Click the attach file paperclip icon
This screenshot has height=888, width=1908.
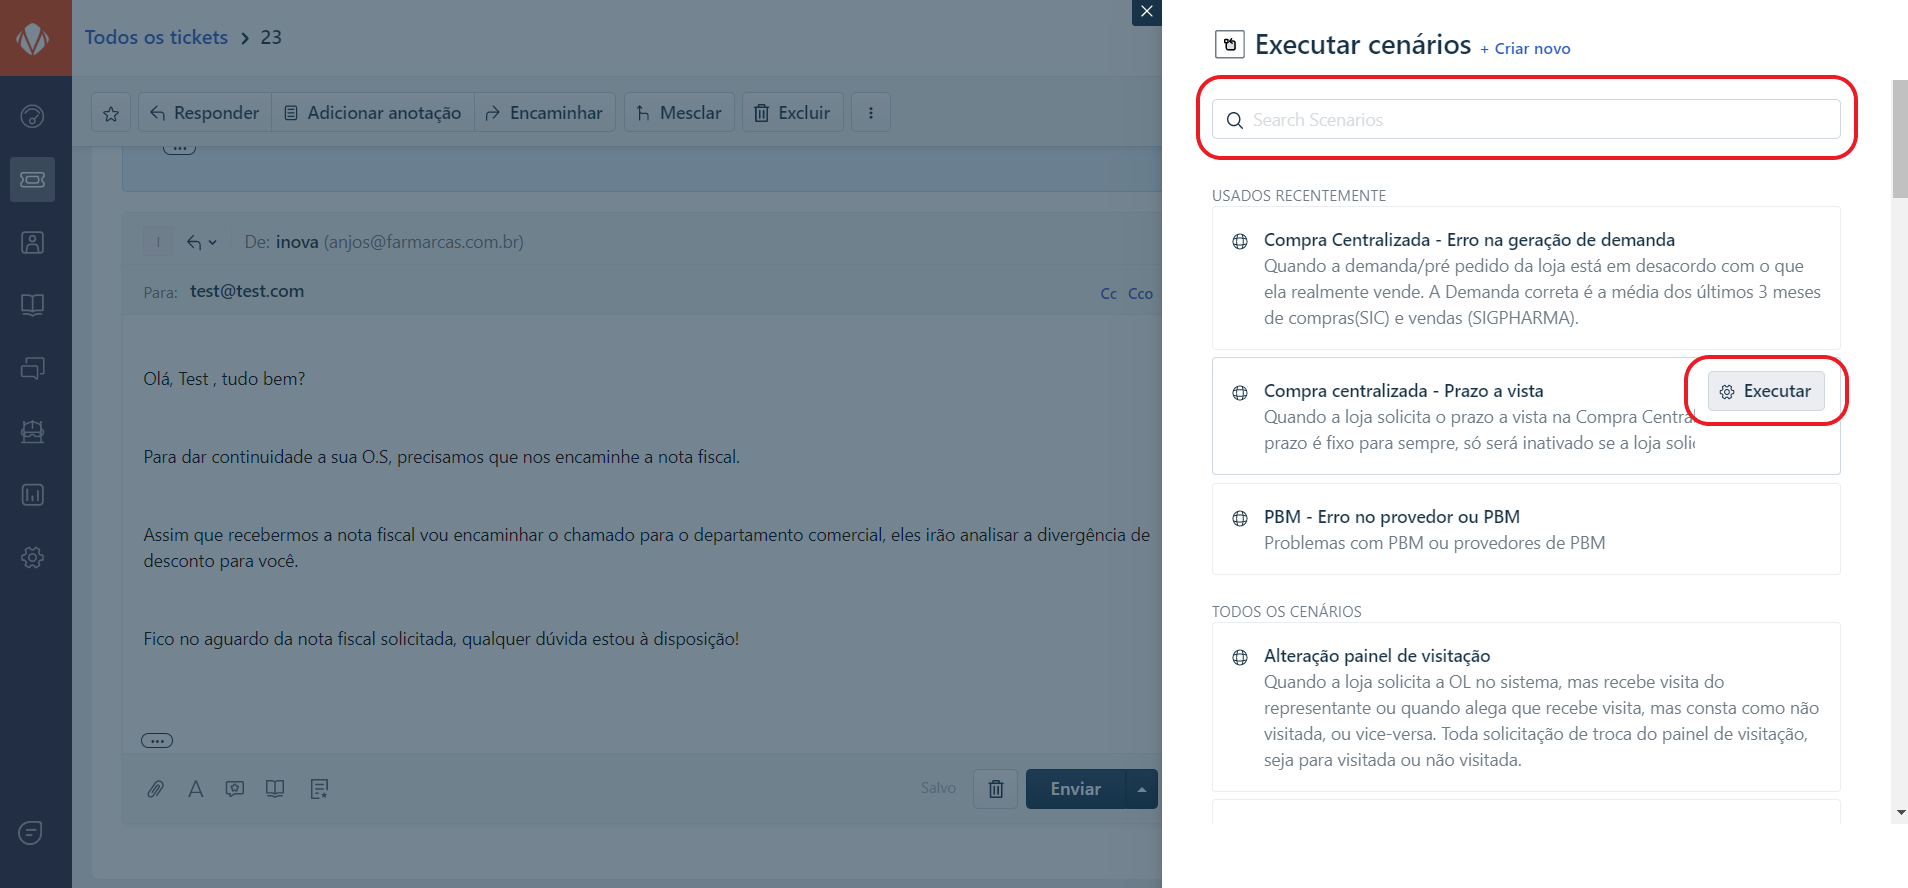[x=155, y=789]
